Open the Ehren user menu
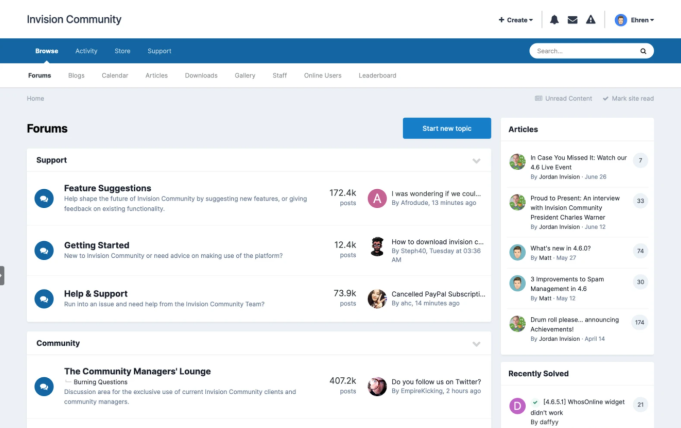This screenshot has height=428, width=681. tap(634, 19)
